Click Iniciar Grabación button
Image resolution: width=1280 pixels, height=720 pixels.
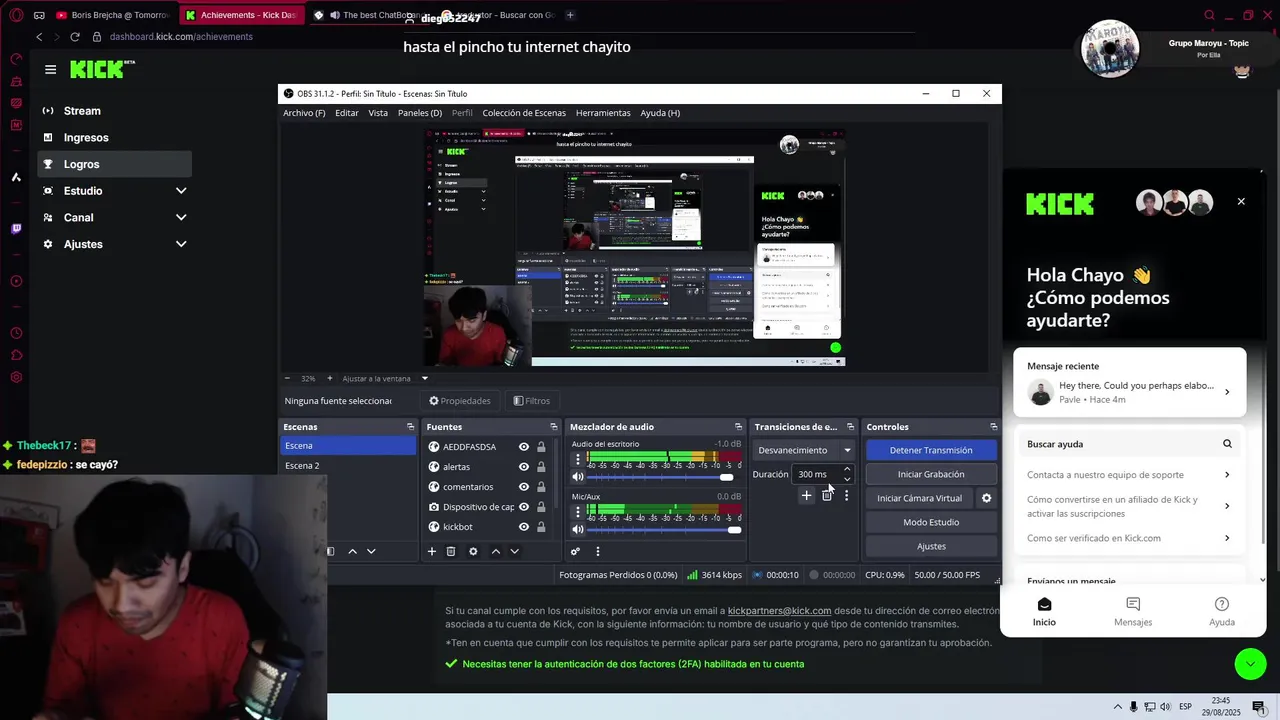tap(931, 474)
